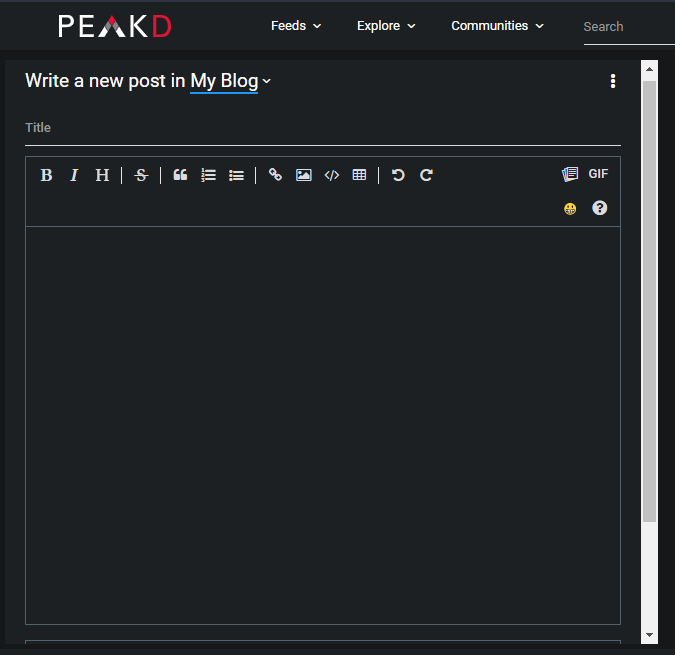Apply strikethrough formatting

point(141,175)
